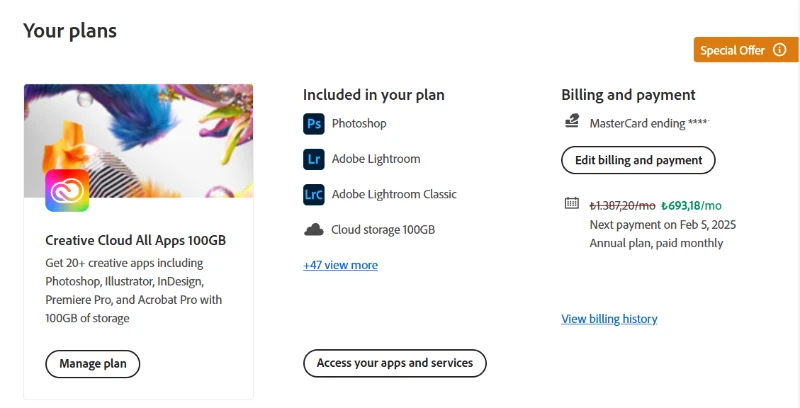Click the payment card icon

click(x=572, y=121)
